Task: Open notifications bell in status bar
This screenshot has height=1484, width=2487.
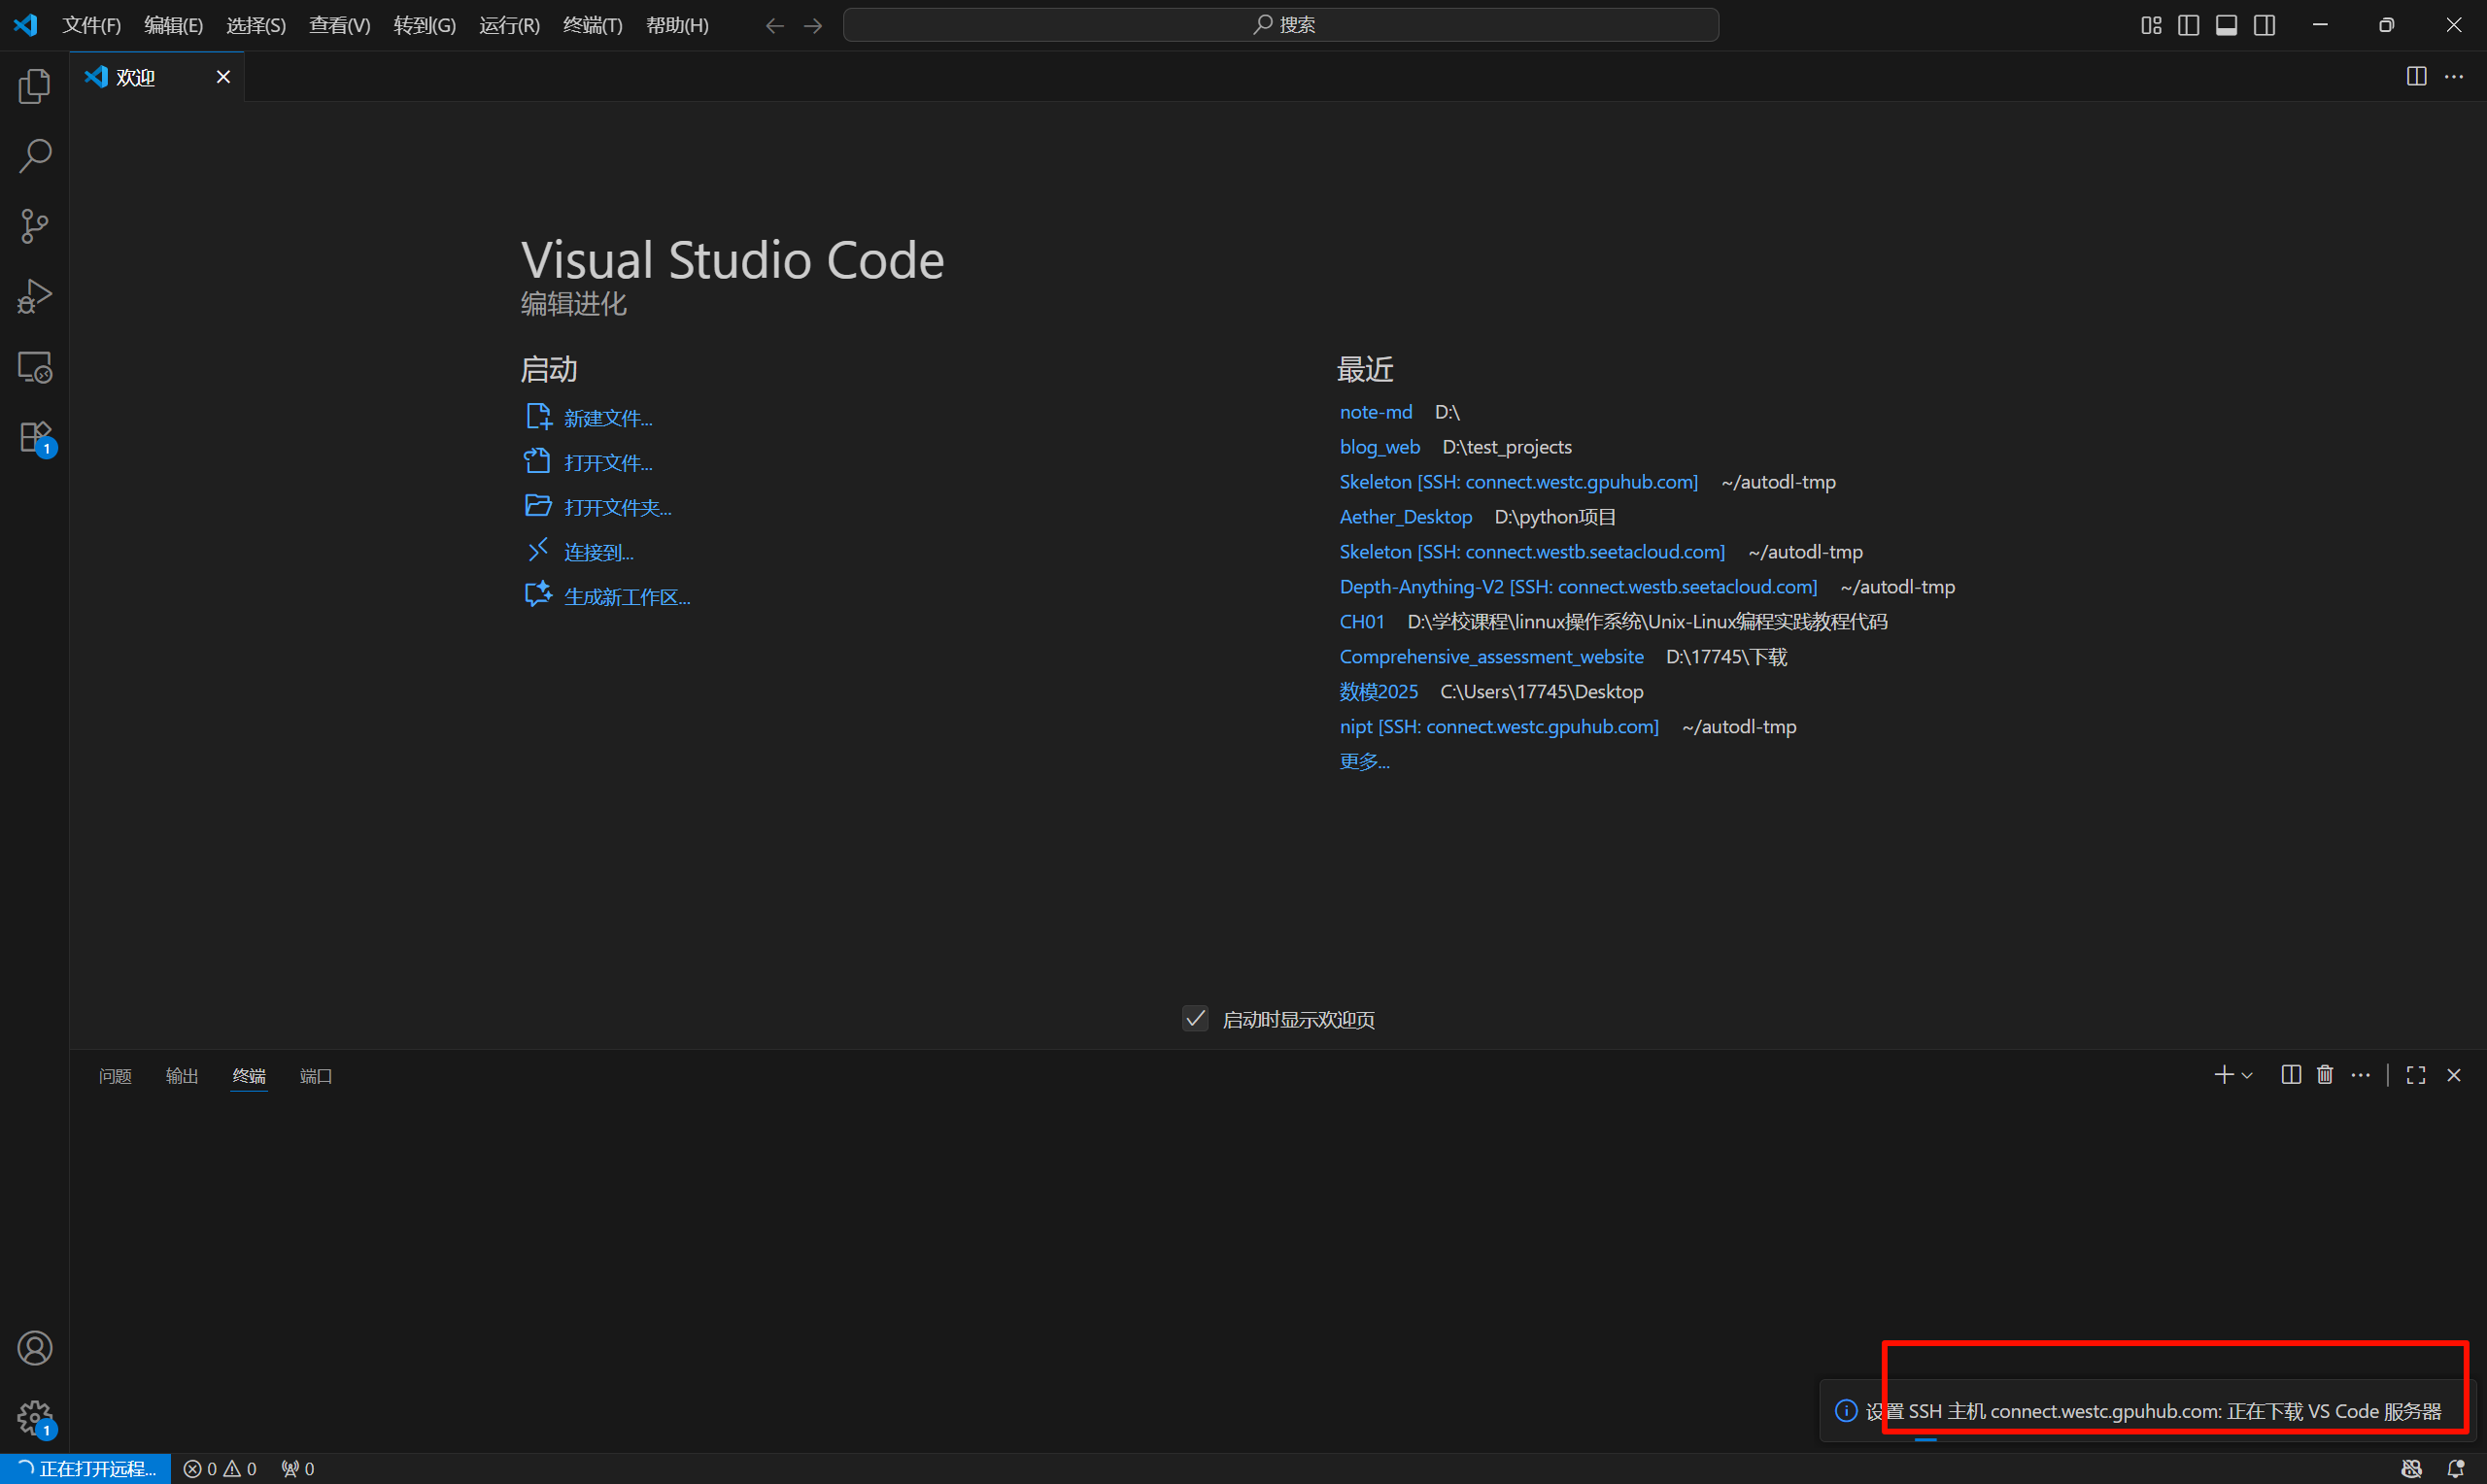Action: pos(2455,1468)
